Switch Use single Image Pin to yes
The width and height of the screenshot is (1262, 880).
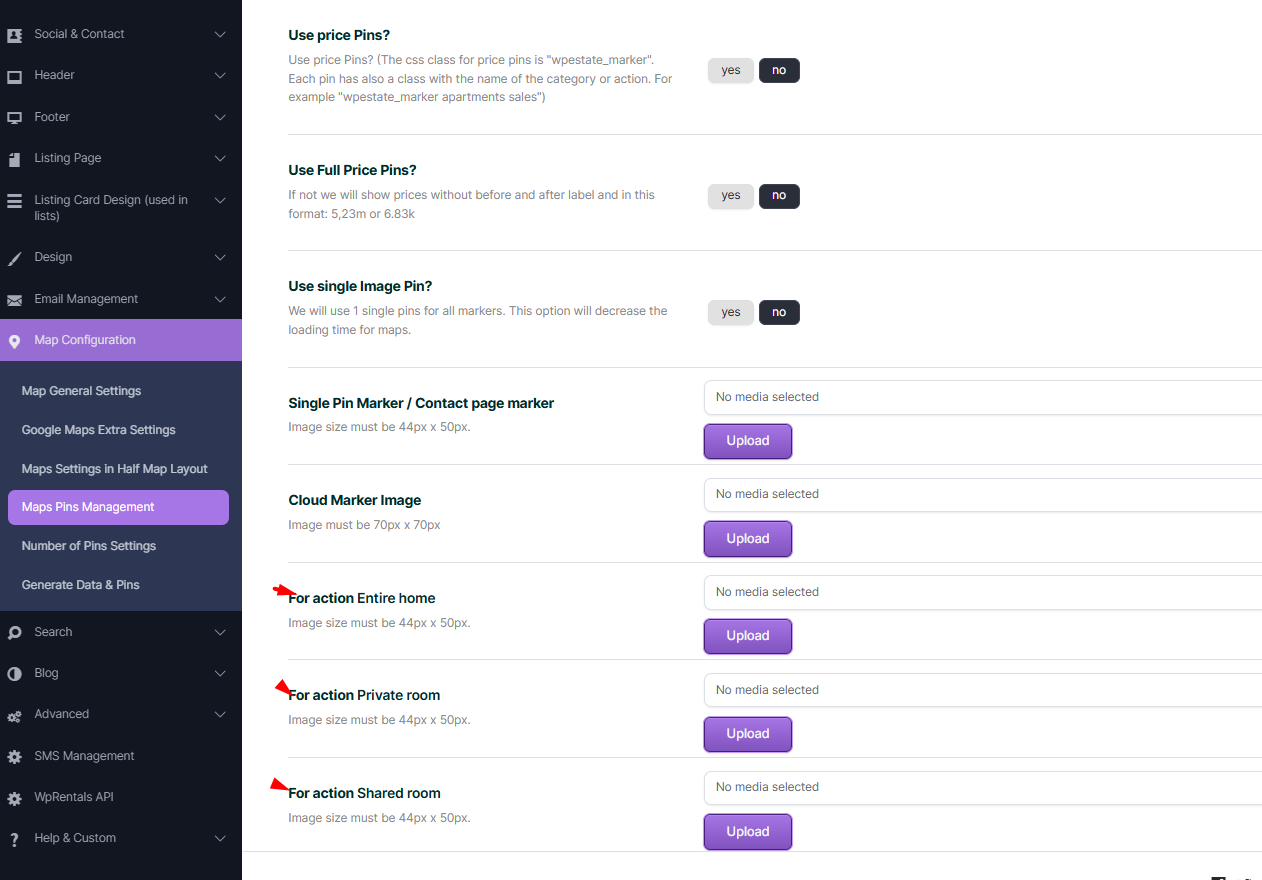[x=731, y=313]
